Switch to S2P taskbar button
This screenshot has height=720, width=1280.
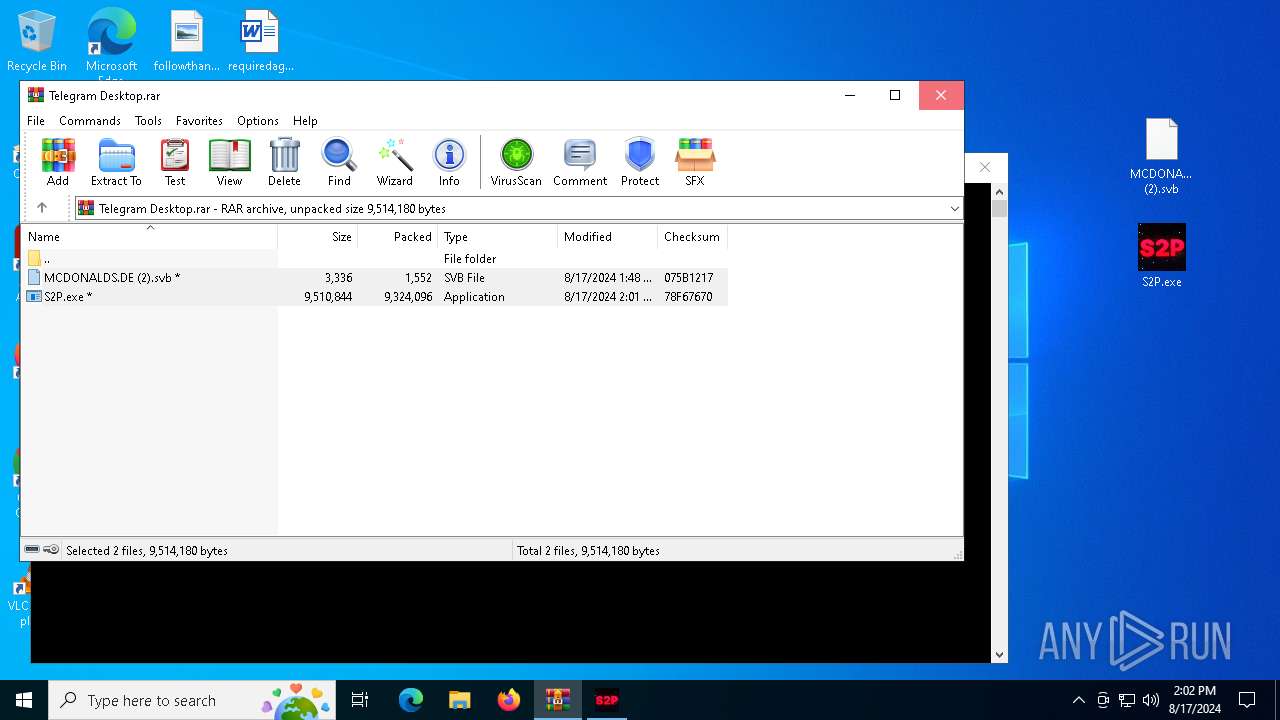606,700
